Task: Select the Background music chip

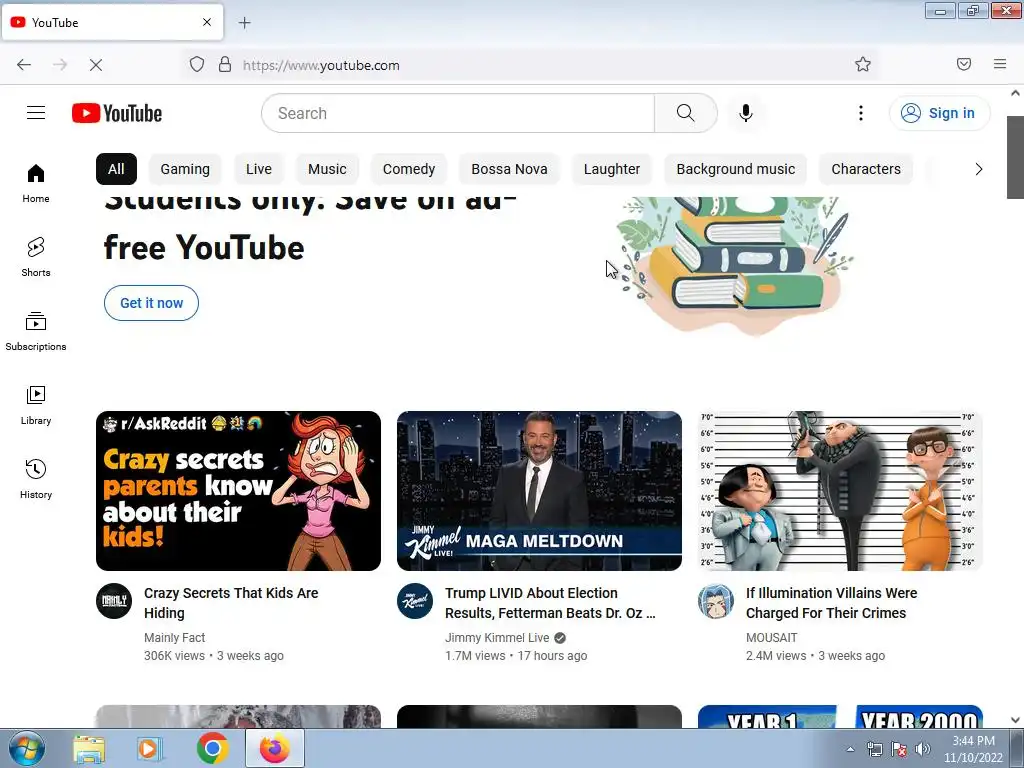Action: click(x=735, y=169)
